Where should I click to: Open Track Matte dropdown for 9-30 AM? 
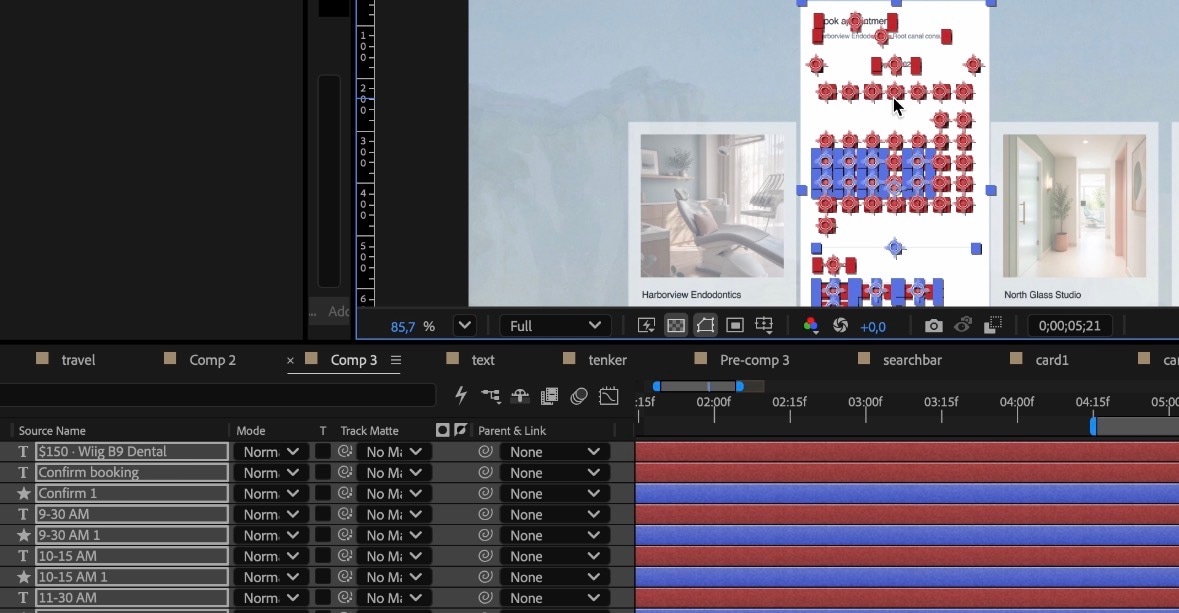point(393,514)
